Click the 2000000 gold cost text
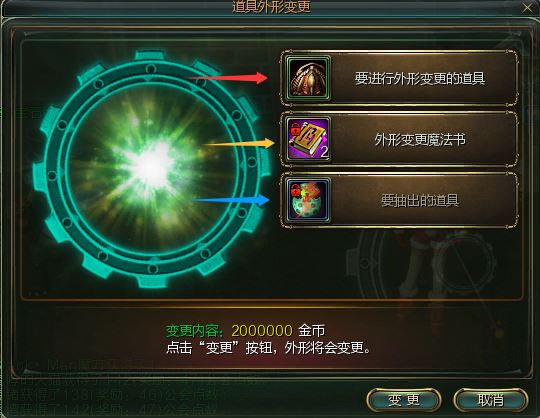 [x=262, y=331]
